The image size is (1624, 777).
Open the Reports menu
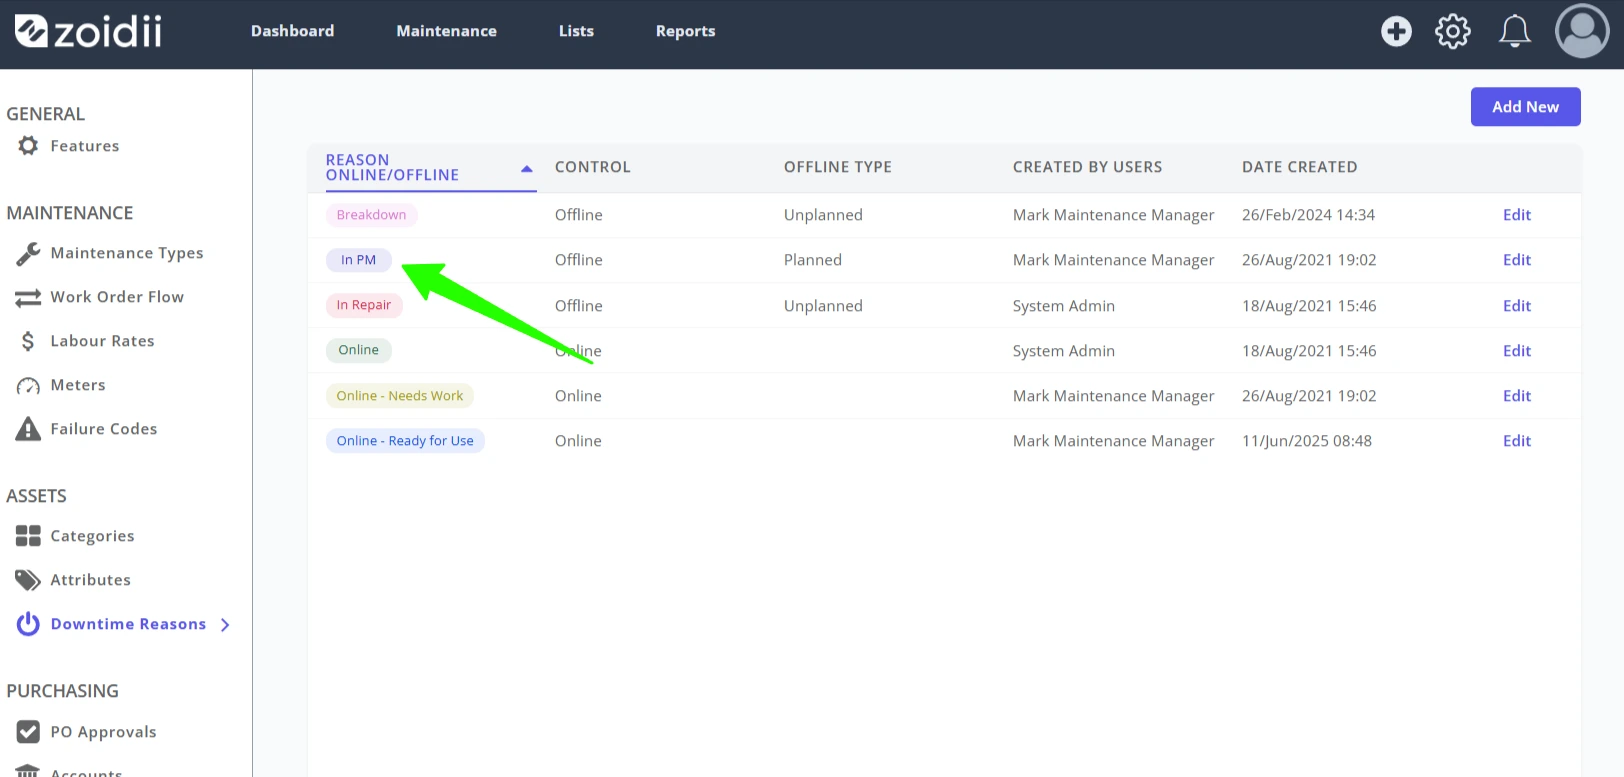(685, 31)
